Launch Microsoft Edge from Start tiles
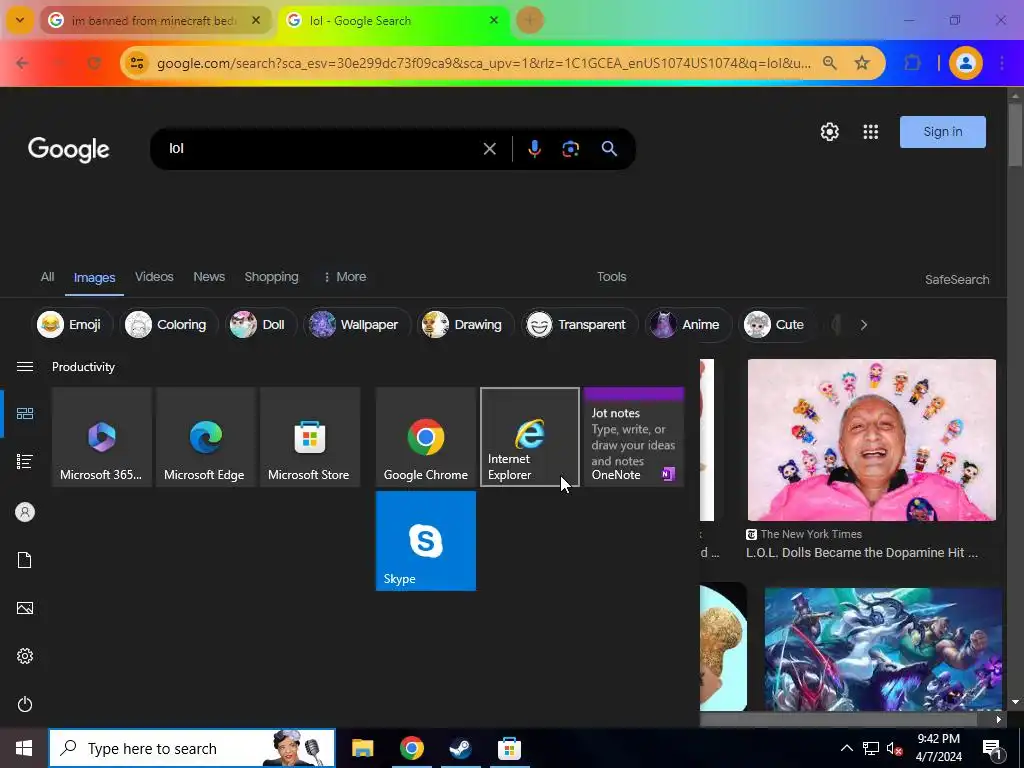The width and height of the screenshot is (1024, 768). coord(206,437)
